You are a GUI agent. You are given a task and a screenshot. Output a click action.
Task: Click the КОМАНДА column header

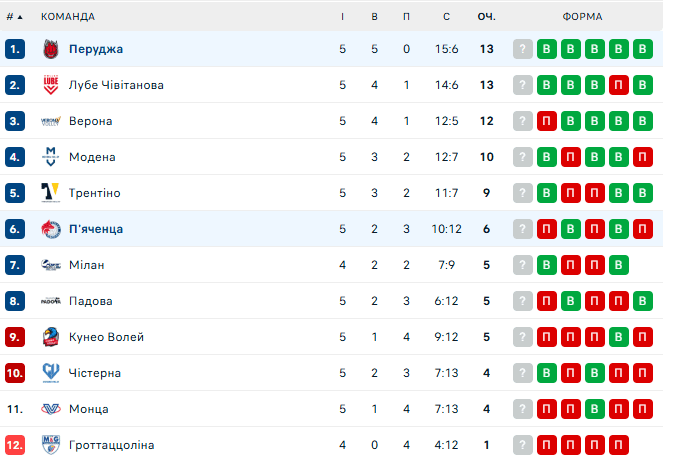pos(68,17)
